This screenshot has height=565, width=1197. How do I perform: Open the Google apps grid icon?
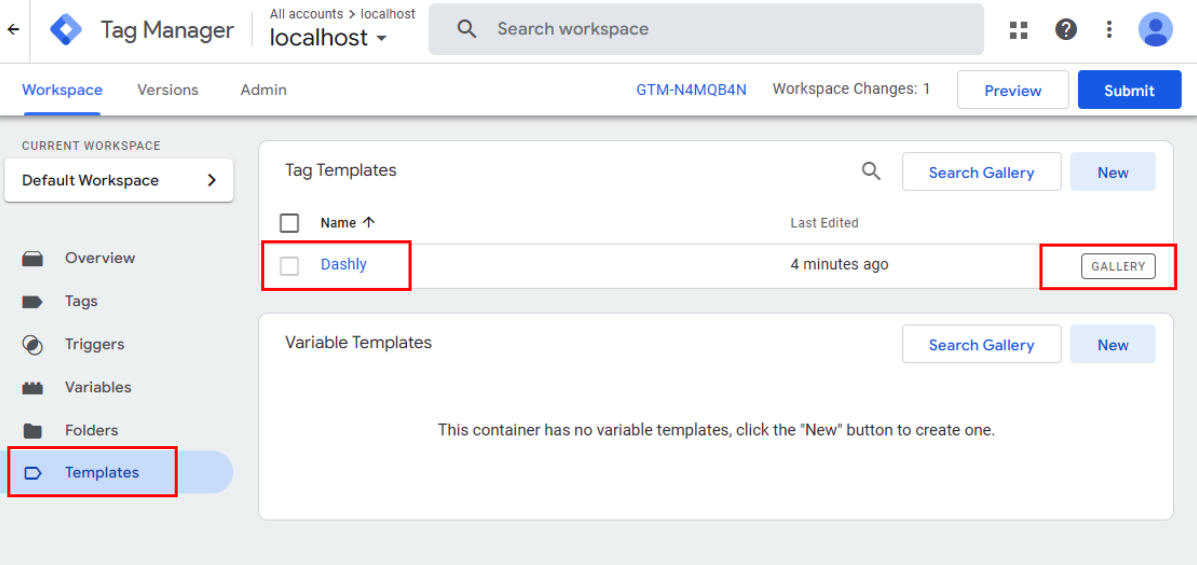point(1018,30)
